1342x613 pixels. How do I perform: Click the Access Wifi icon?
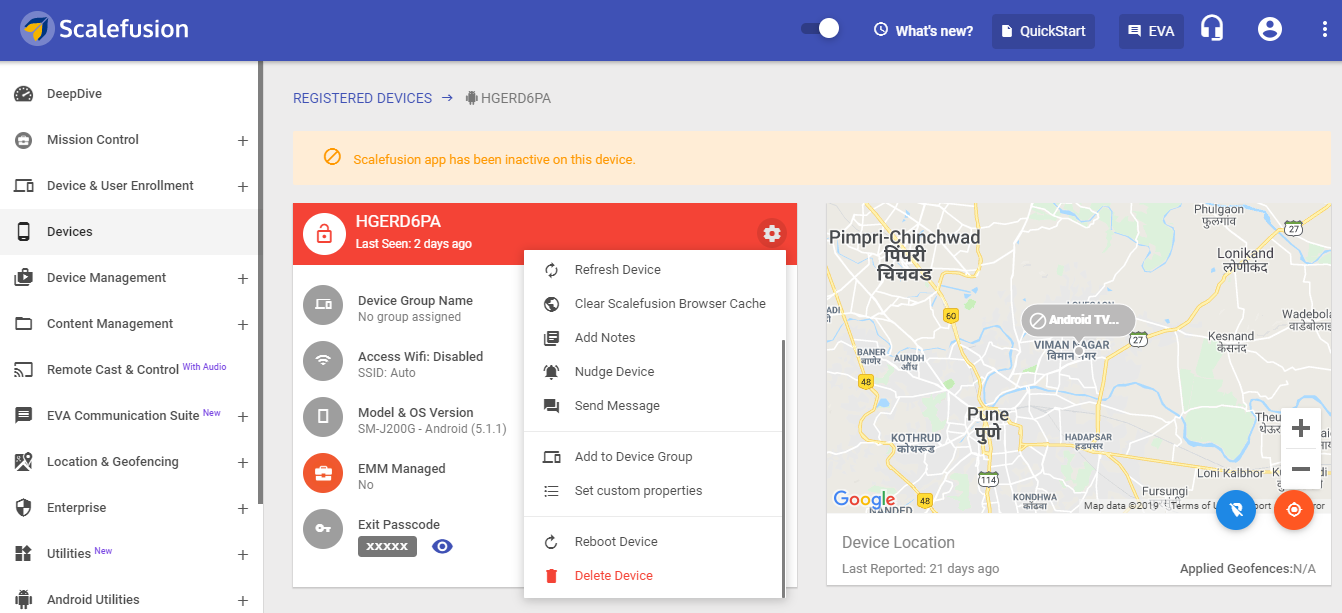[x=323, y=361]
